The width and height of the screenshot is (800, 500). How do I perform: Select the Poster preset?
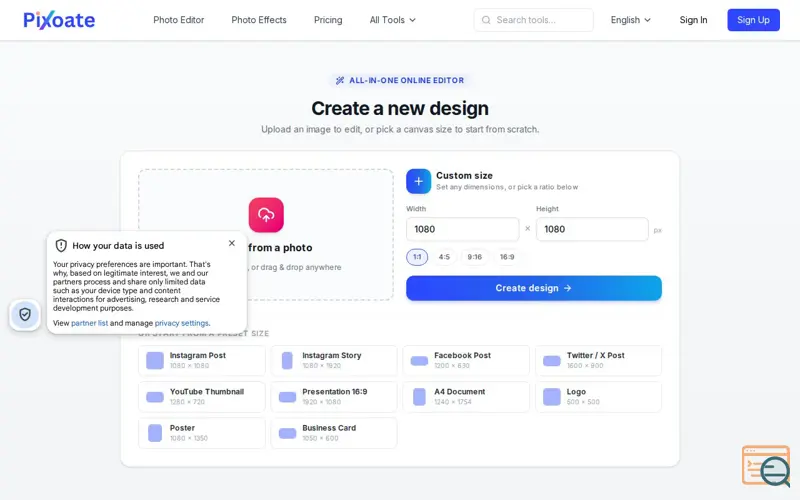[202, 433]
